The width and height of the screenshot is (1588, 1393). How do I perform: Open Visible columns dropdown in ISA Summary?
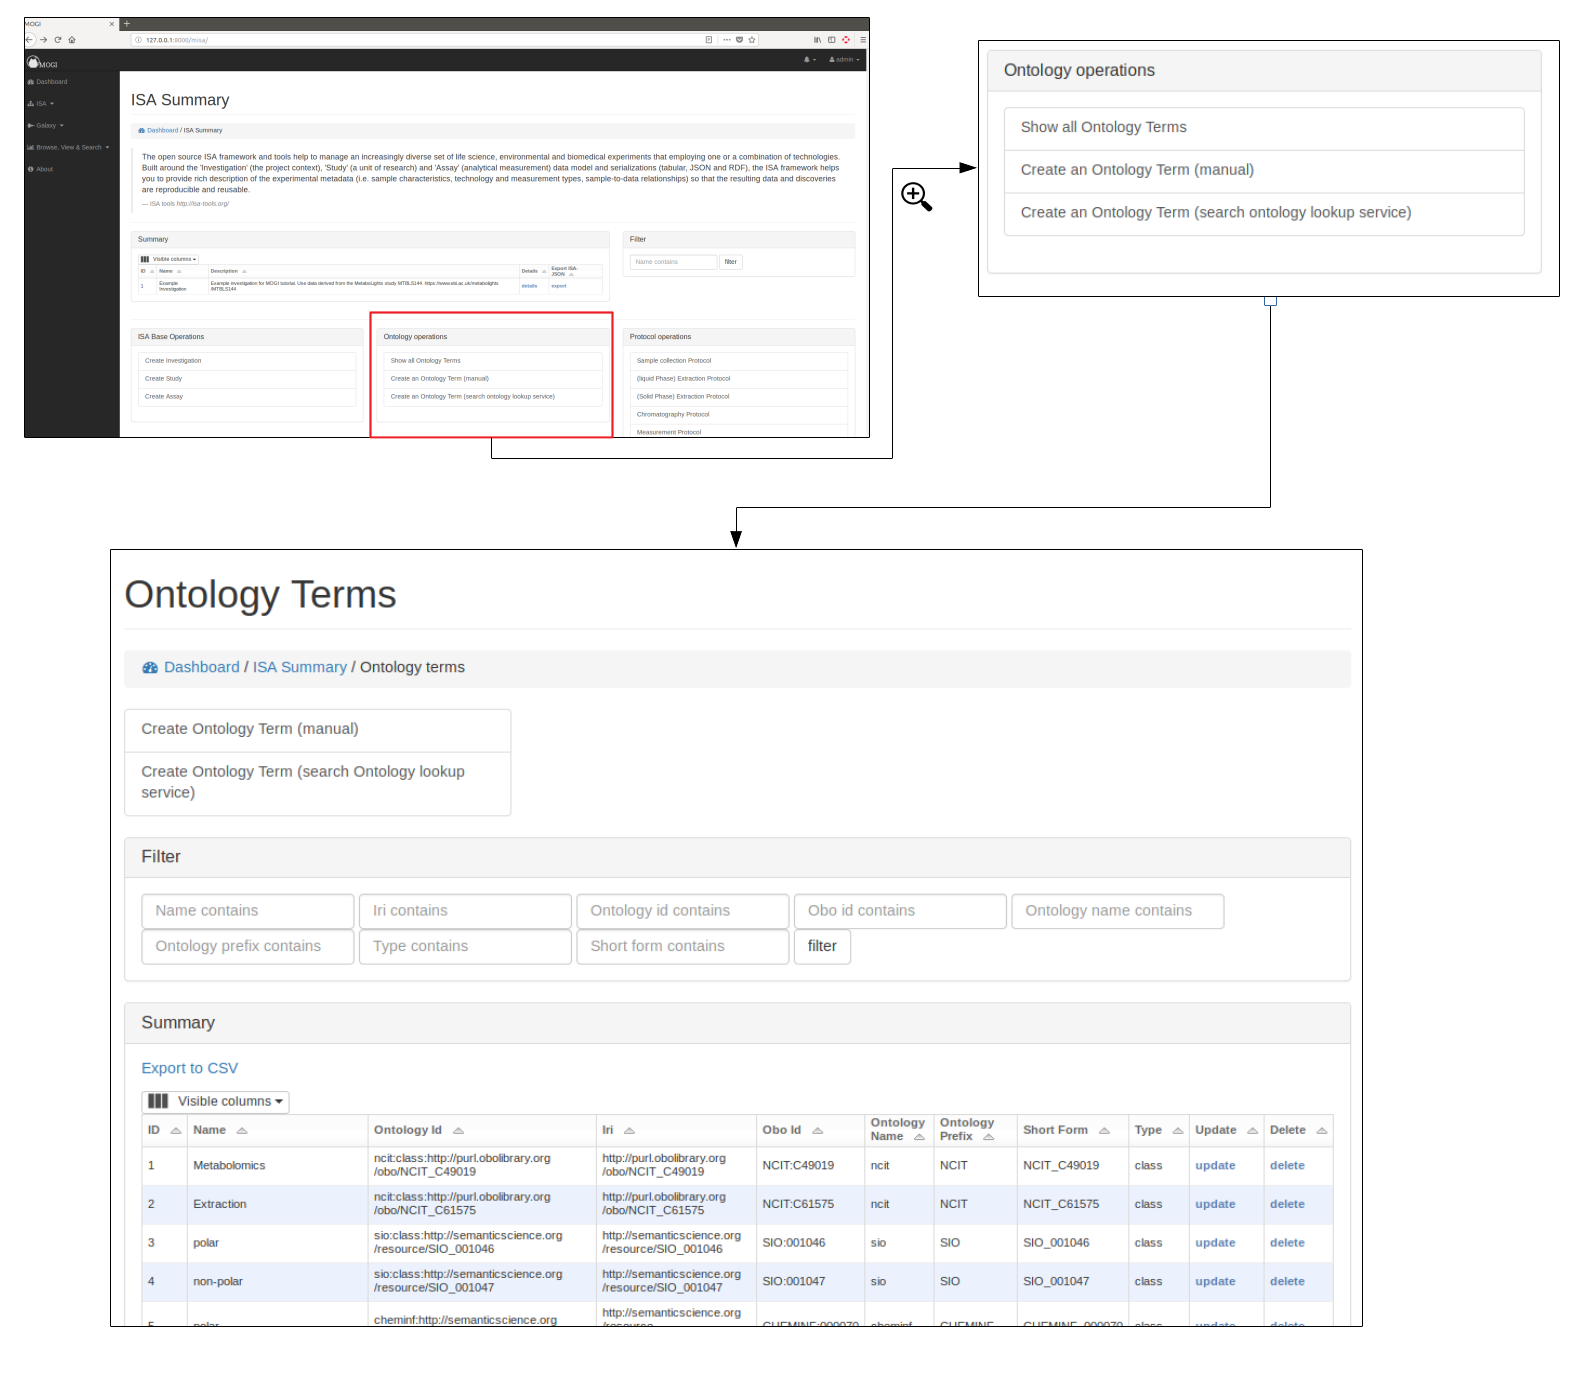point(169,259)
